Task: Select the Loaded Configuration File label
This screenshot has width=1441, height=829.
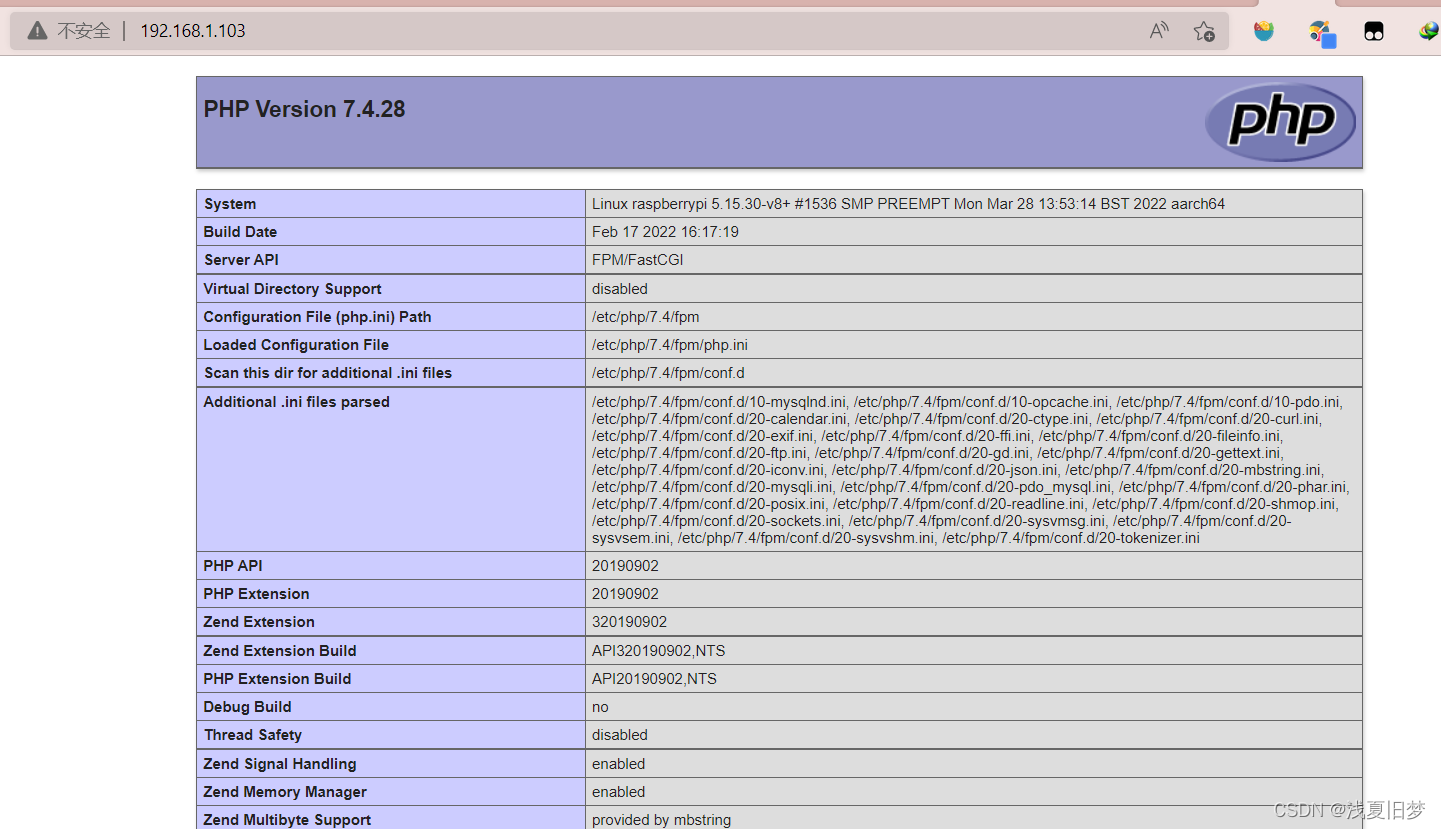Action: tap(296, 345)
